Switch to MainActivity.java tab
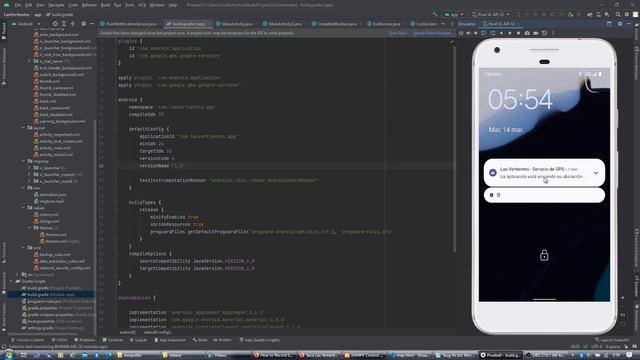 [x=237, y=24]
